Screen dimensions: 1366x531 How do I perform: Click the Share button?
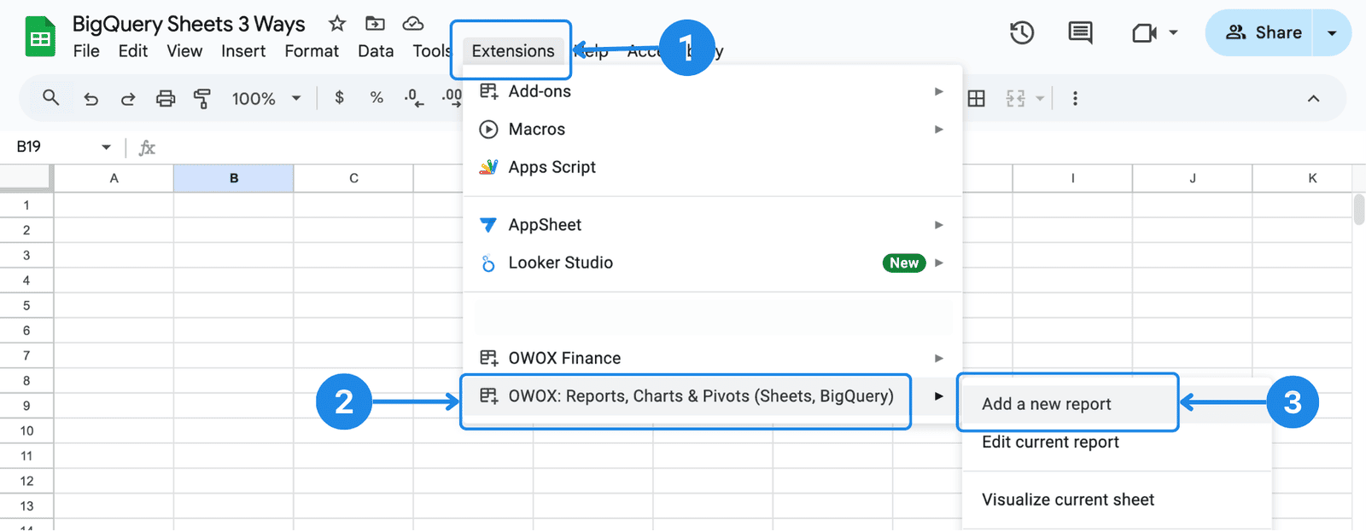1263,33
